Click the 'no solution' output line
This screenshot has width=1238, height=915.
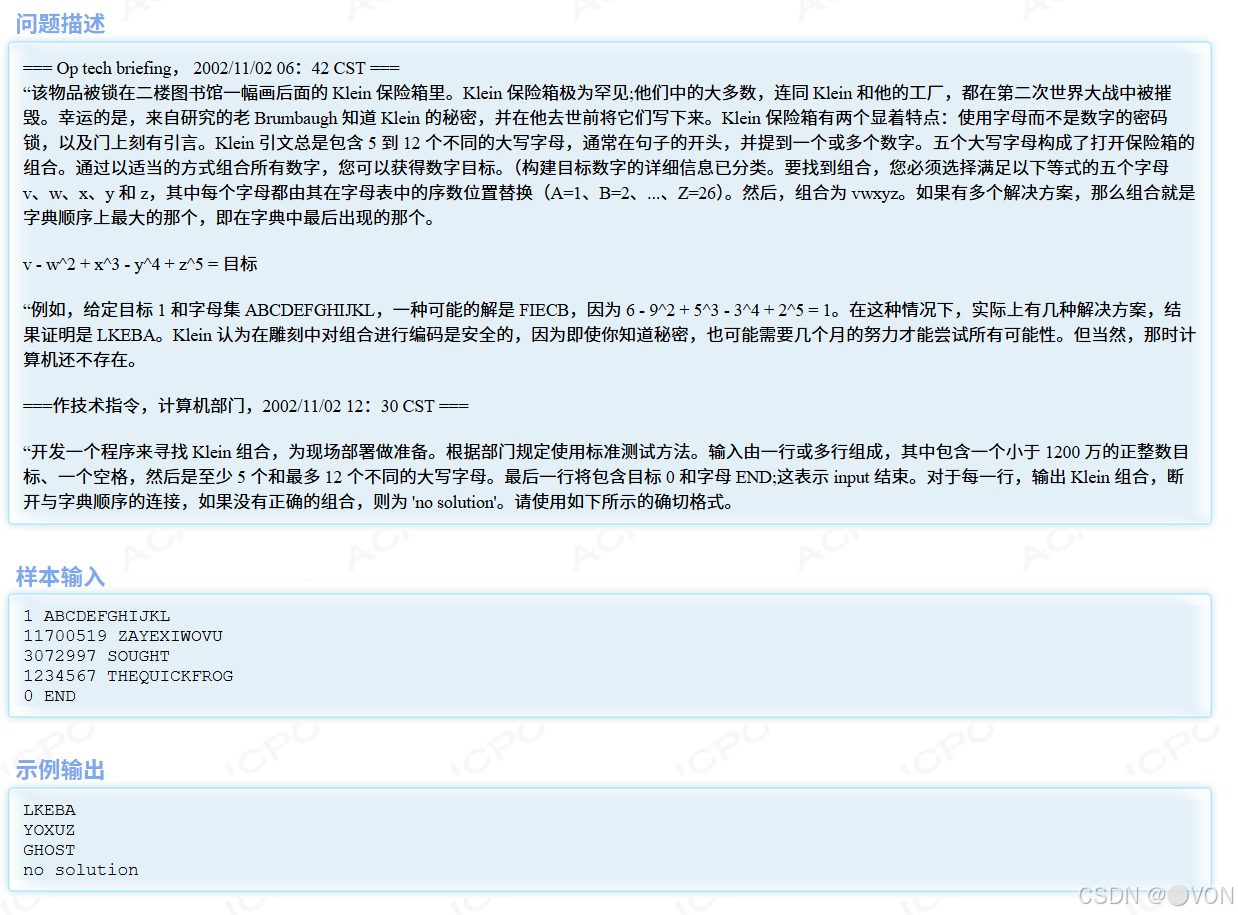[81, 870]
